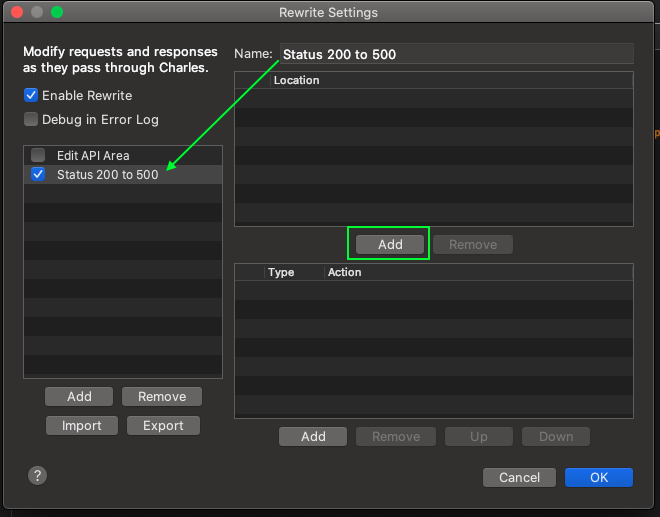
Task: Add a new location to the rule
Action: 390,245
